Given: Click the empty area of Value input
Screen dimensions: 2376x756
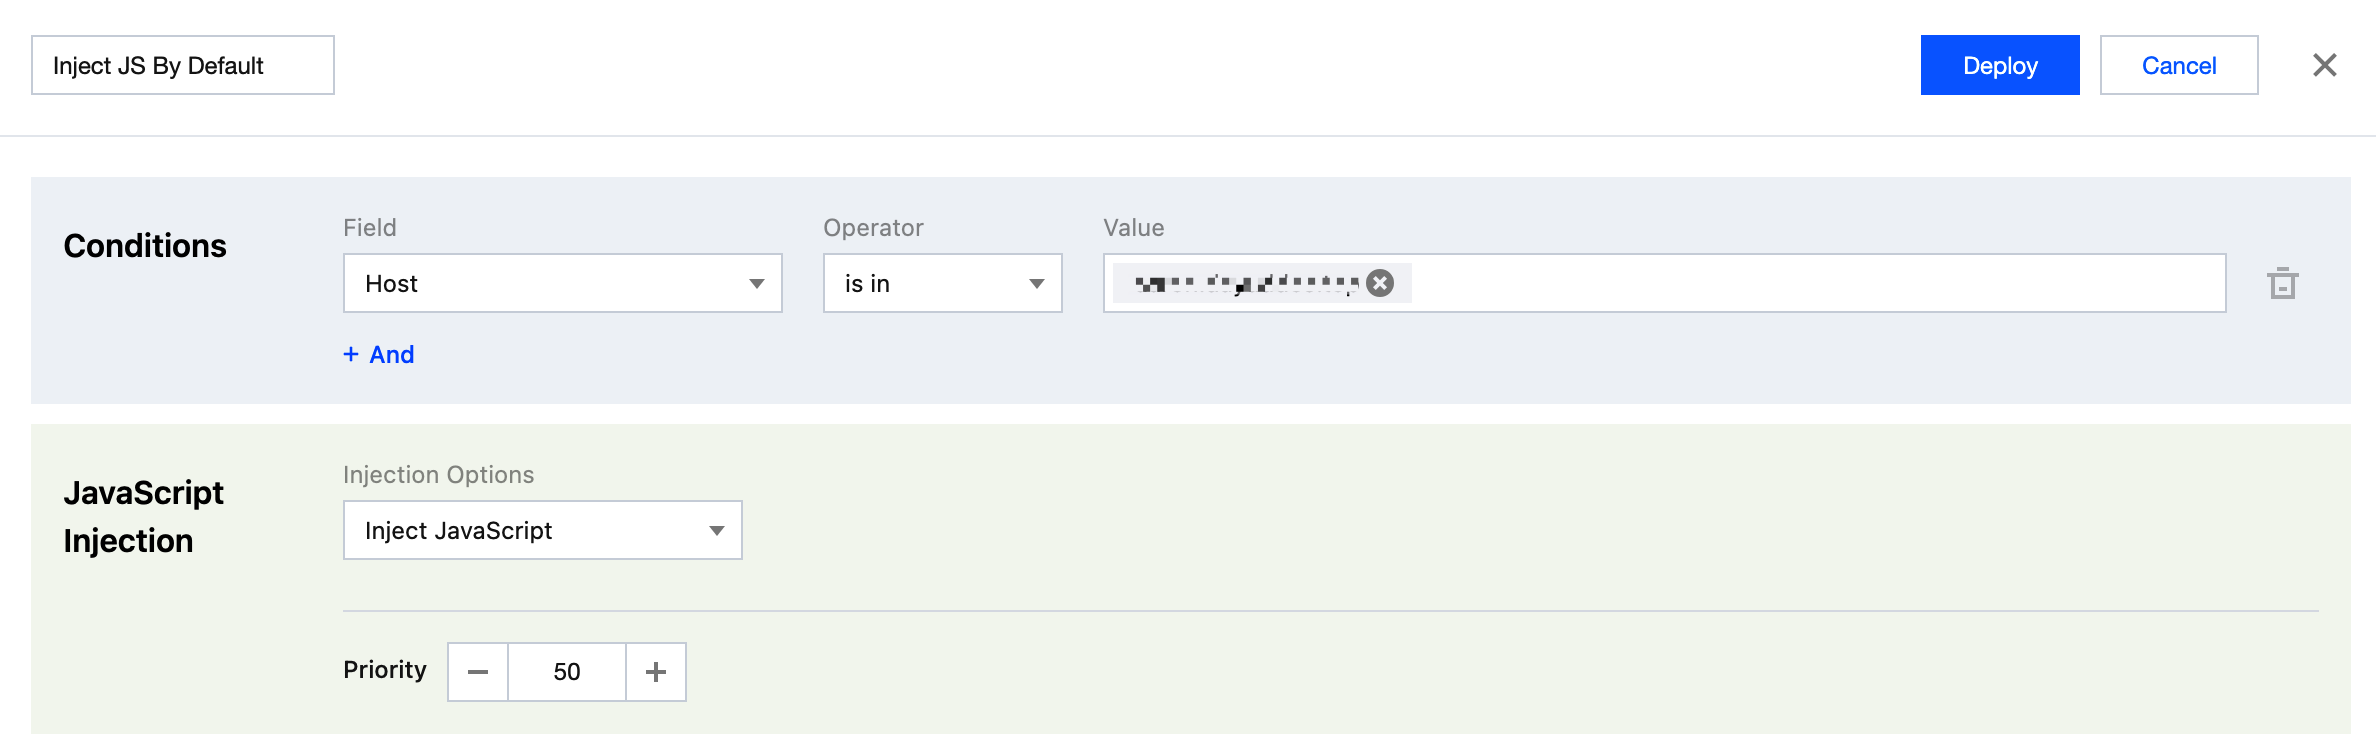Looking at the screenshot, I should 1800,284.
